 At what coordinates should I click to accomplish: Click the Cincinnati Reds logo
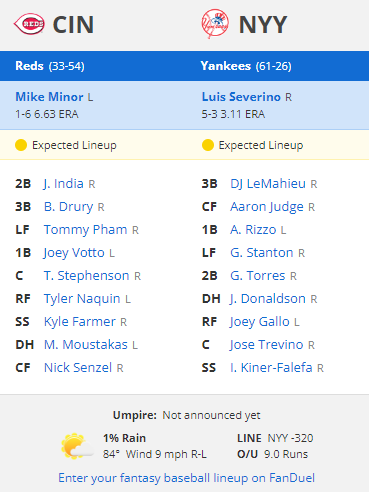click(x=29, y=24)
